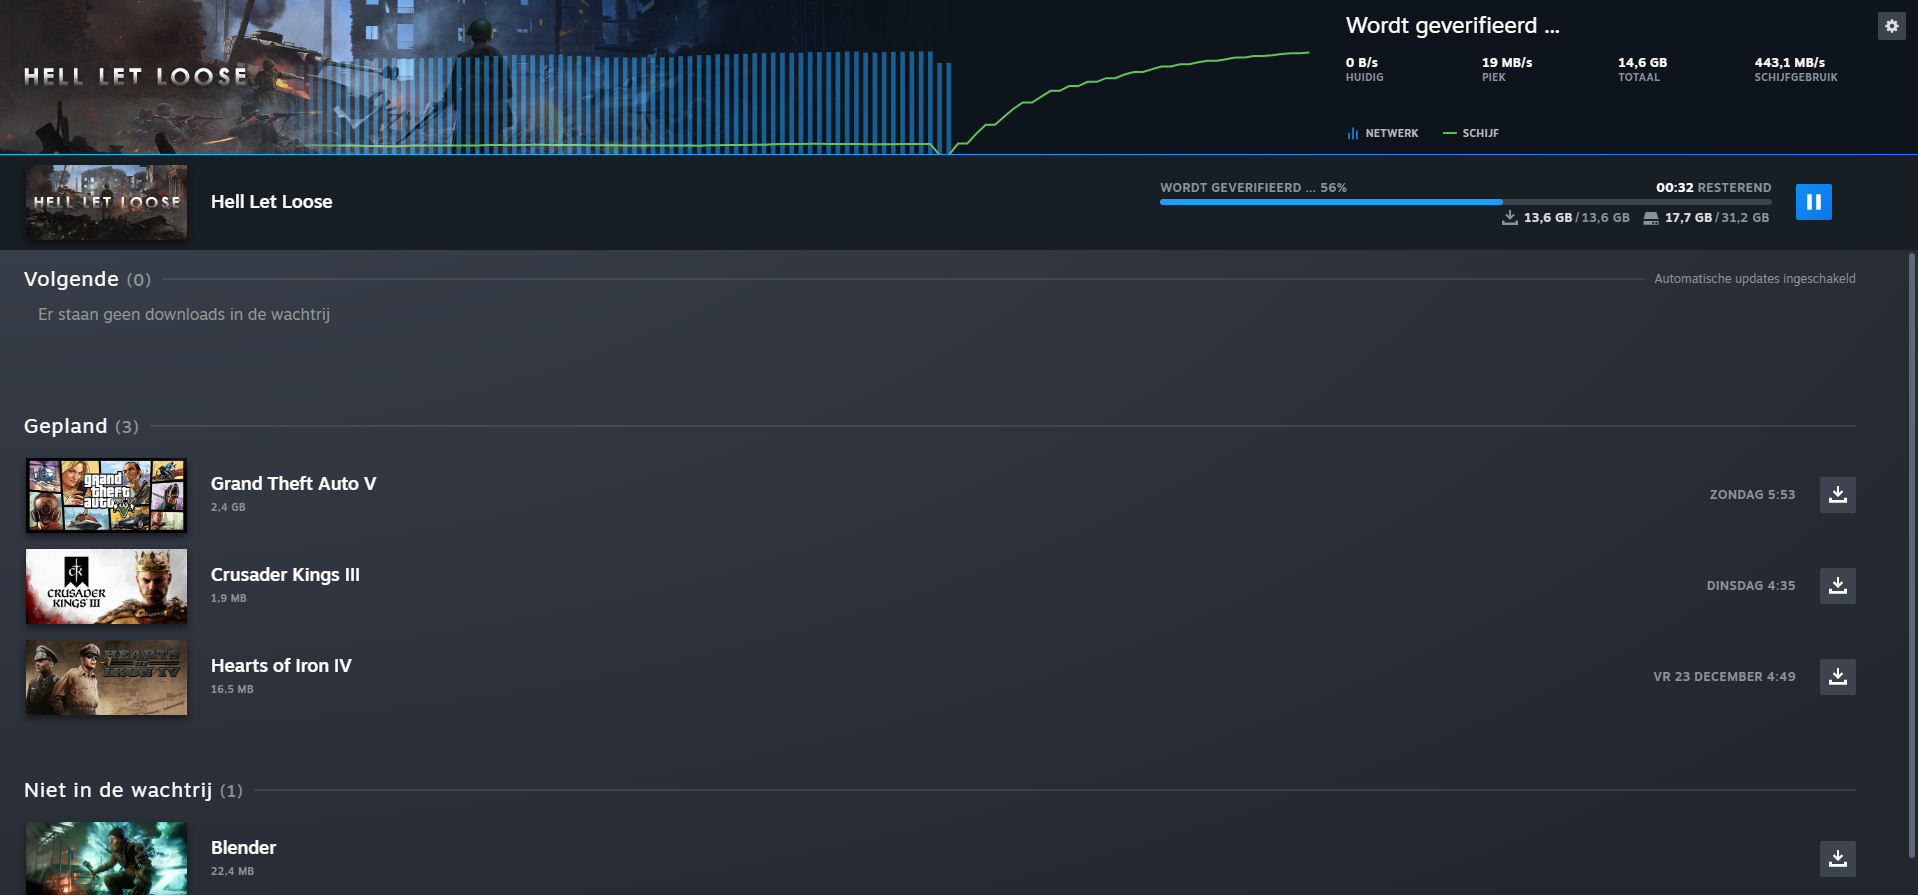Viewport: 1918px width, 895px height.
Task: Download the Crusader Kings III update now
Action: coord(1837,586)
